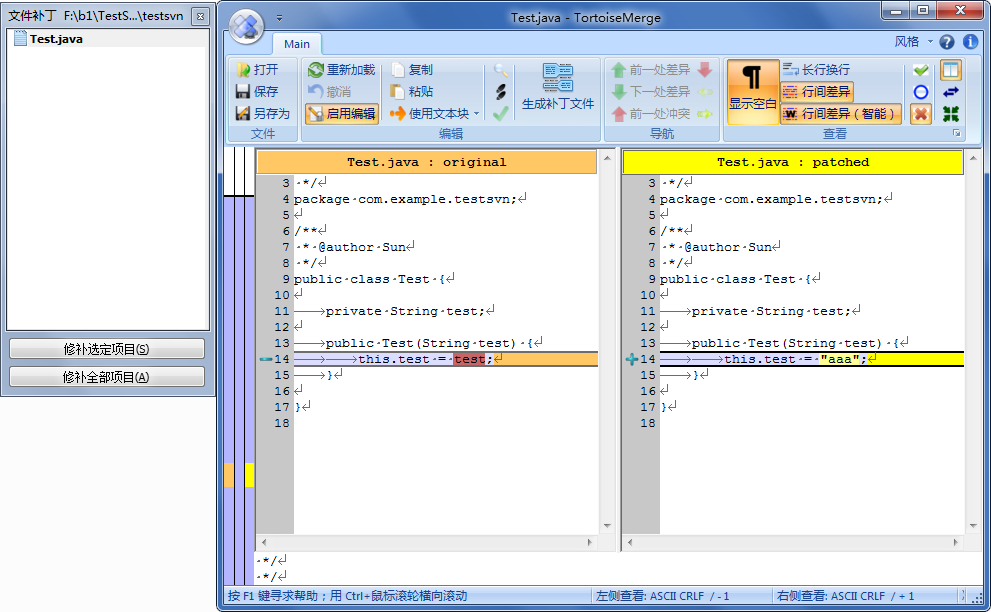The height and width of the screenshot is (612, 991).
Task: Click 'Test.java : original' pane header
Action: [x=427, y=162]
